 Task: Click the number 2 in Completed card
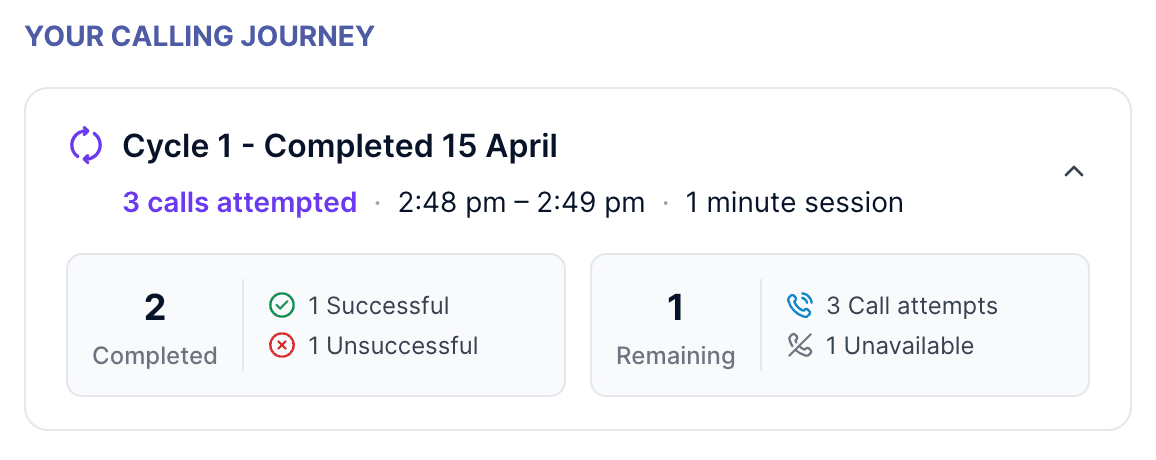pos(155,308)
